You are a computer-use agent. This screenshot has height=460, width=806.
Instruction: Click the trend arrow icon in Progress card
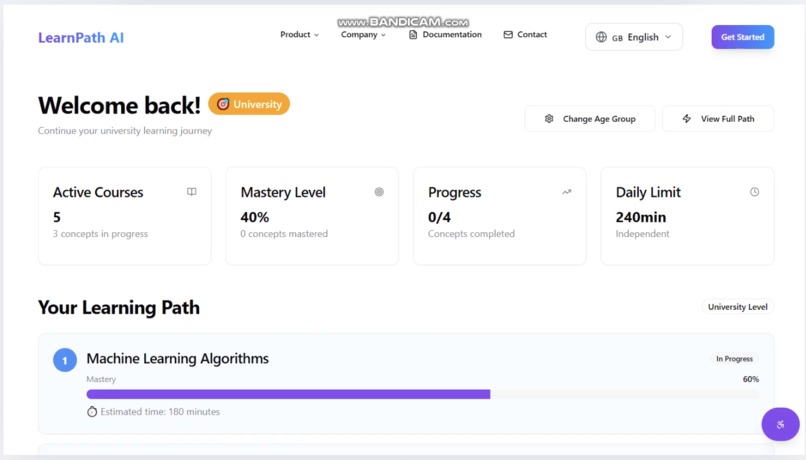click(x=566, y=192)
